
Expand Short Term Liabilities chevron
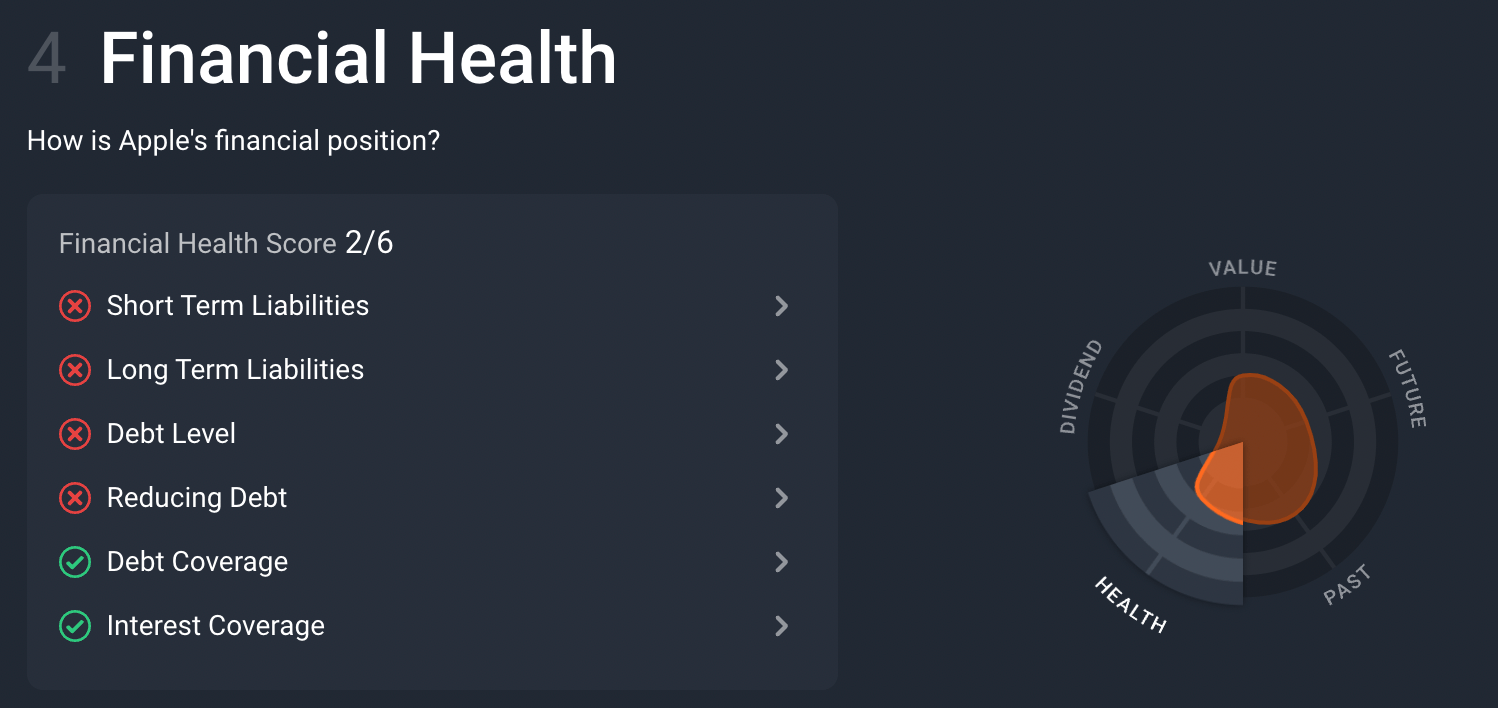pyautogui.click(x=782, y=306)
